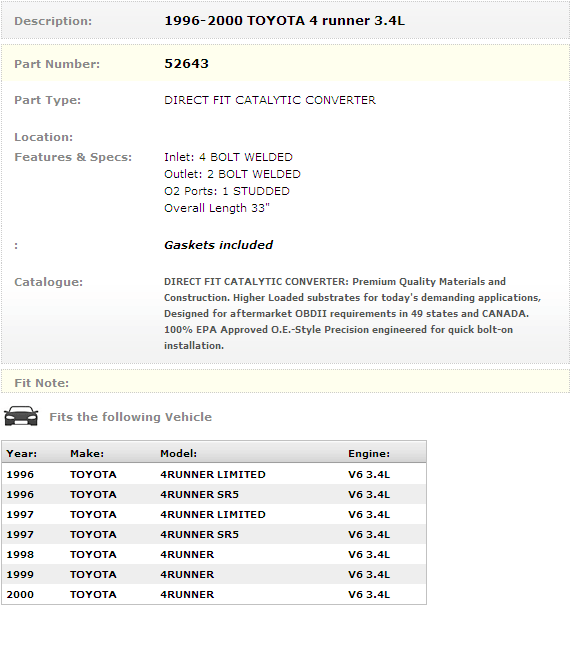Select the 1999 TOYOTA 4RUNNER row
This screenshot has height=662, width=570.
(x=214, y=574)
